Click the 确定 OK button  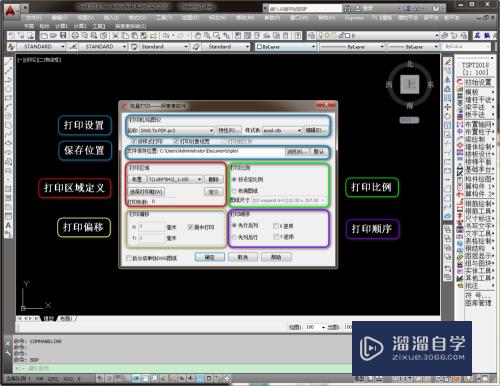(210, 257)
